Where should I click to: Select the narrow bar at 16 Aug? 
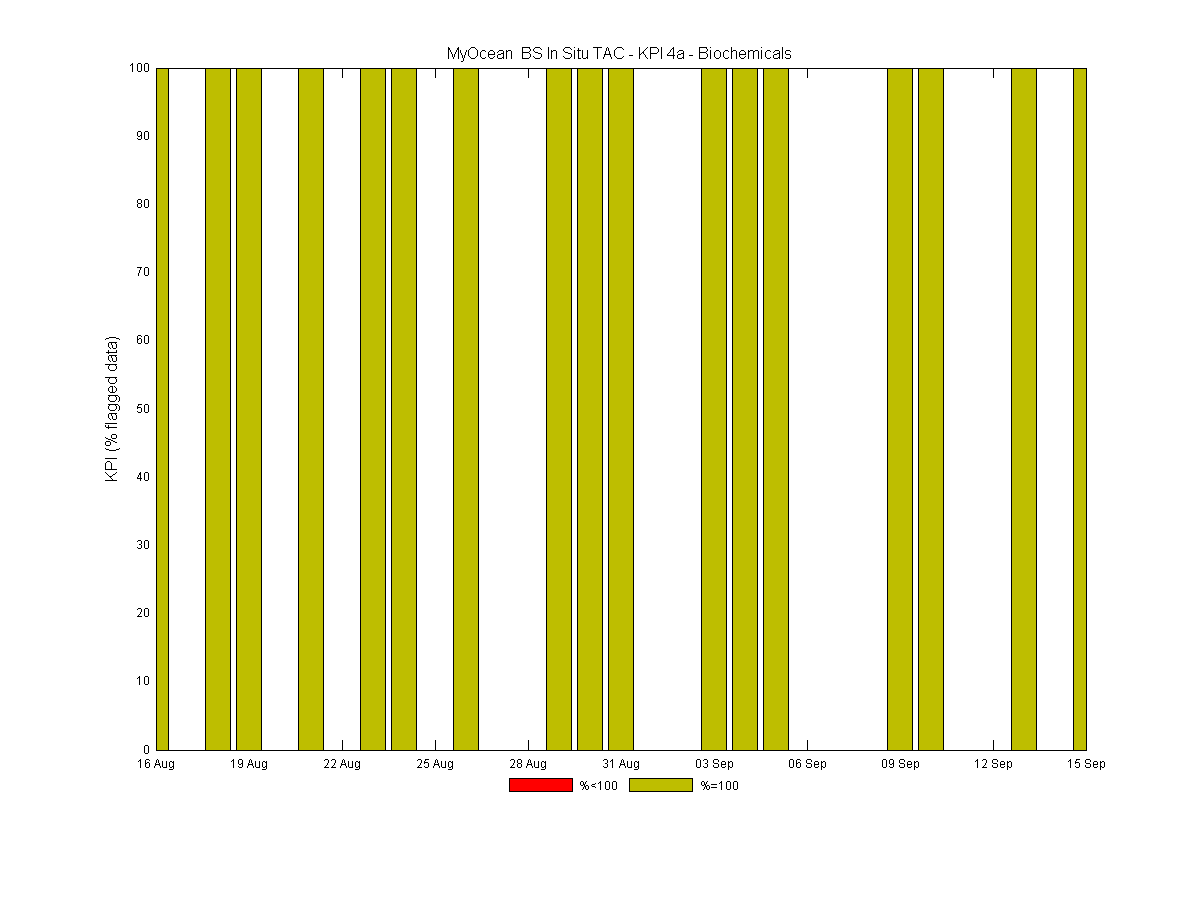pyautogui.click(x=162, y=409)
